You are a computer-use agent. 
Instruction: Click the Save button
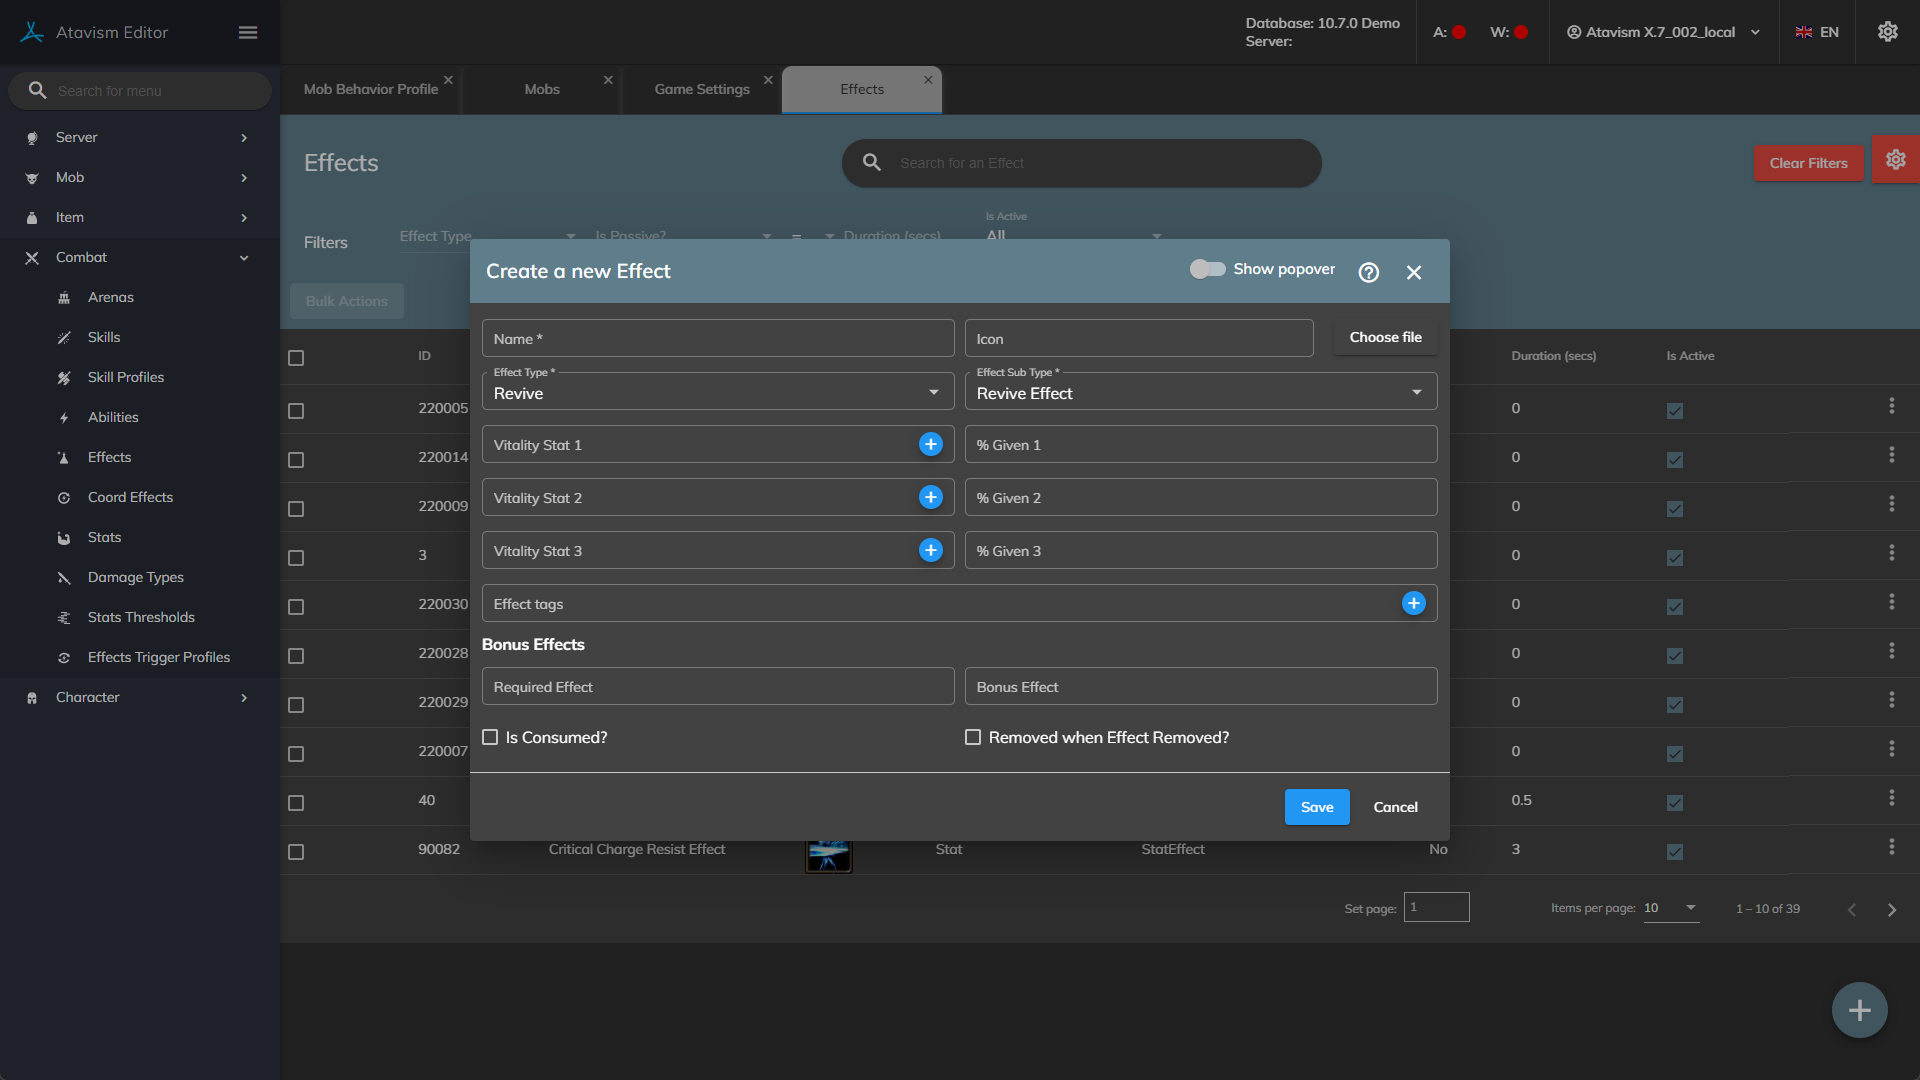click(x=1316, y=807)
